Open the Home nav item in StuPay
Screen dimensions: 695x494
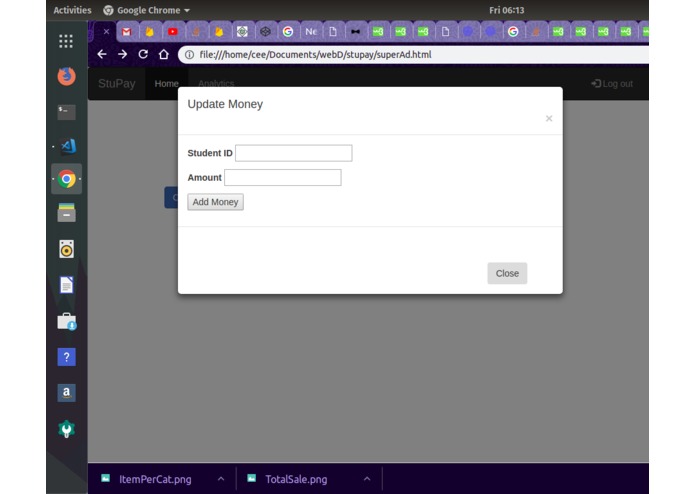click(x=166, y=84)
